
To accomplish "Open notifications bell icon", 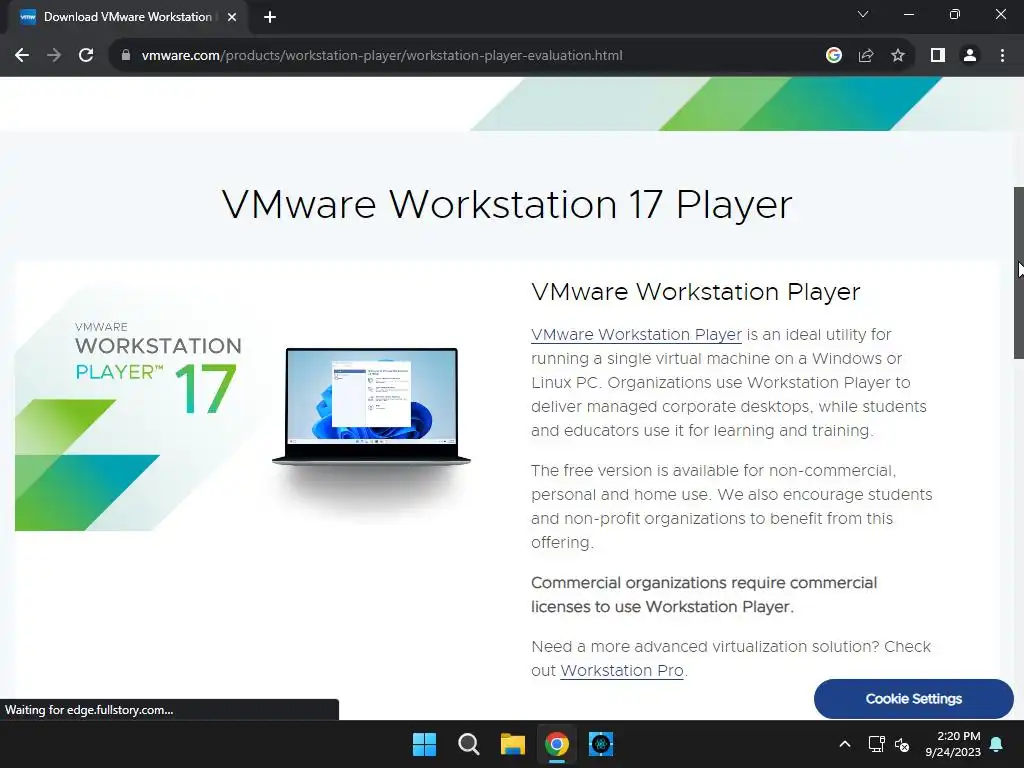I will point(997,744).
